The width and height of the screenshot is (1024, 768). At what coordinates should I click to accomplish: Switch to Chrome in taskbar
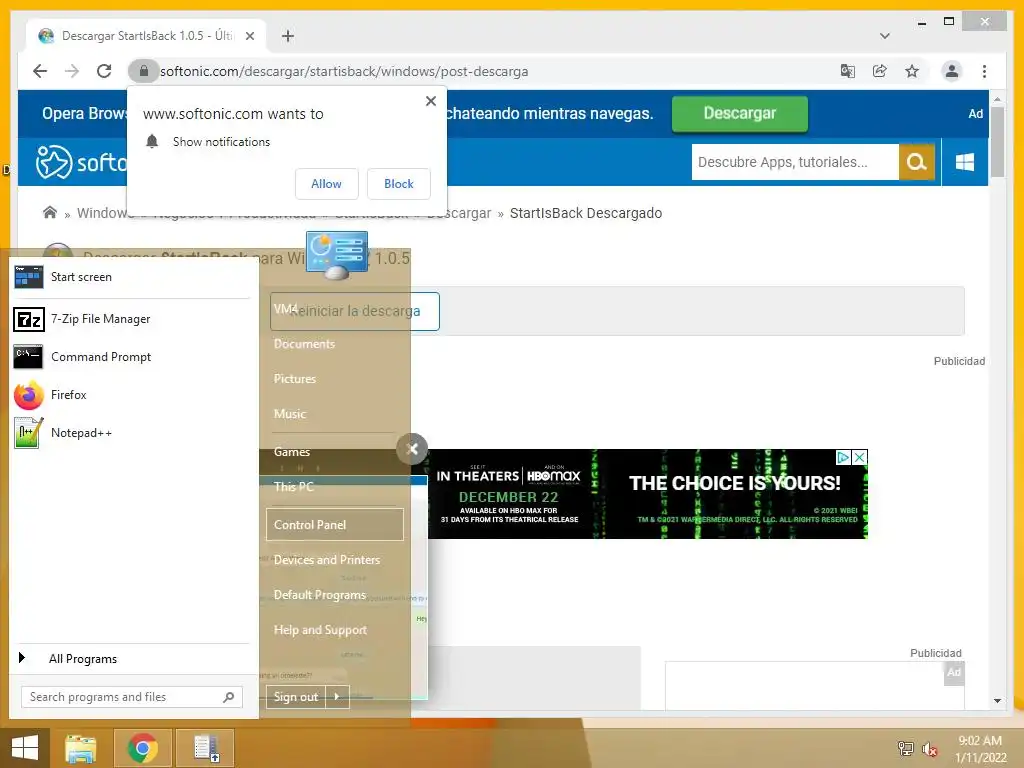[x=142, y=748]
